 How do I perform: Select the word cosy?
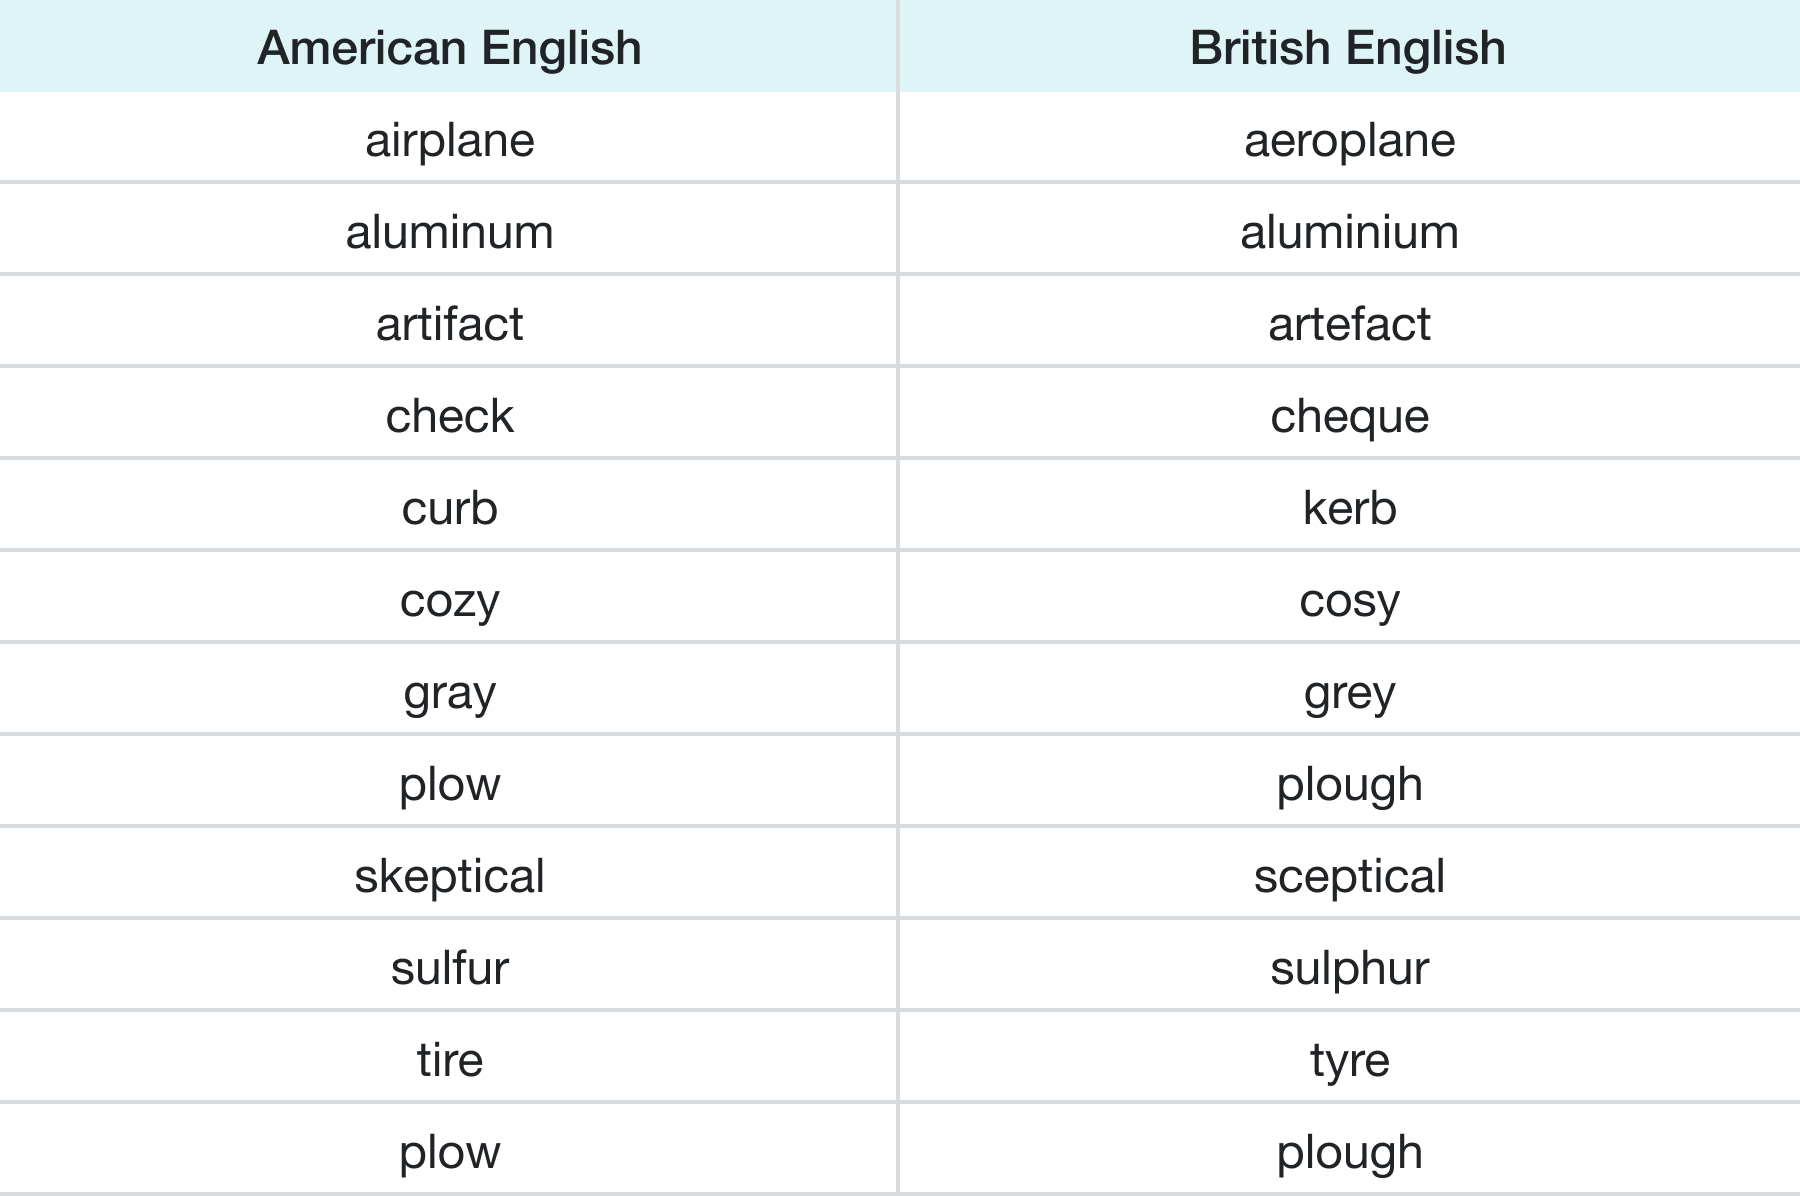[x=1349, y=600]
